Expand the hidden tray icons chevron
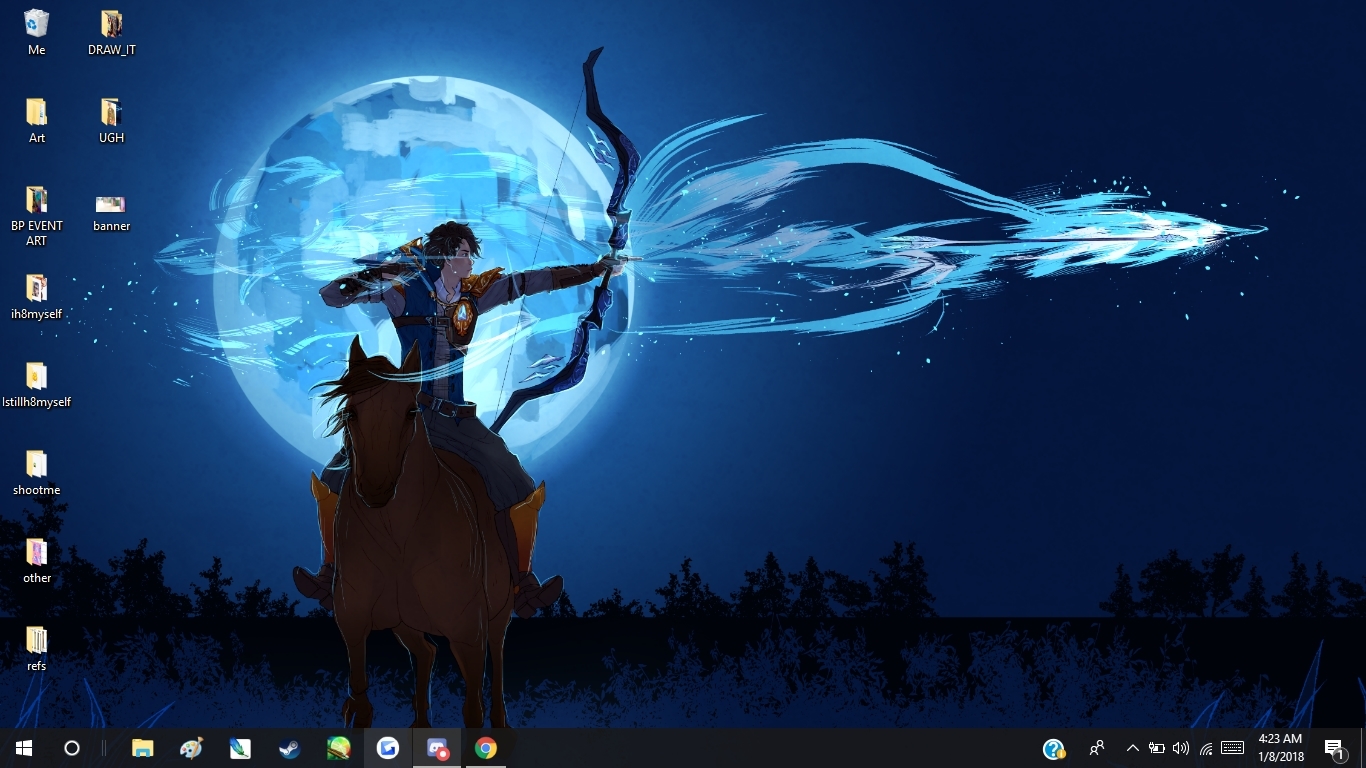The image size is (1366, 768). pyautogui.click(x=1133, y=748)
